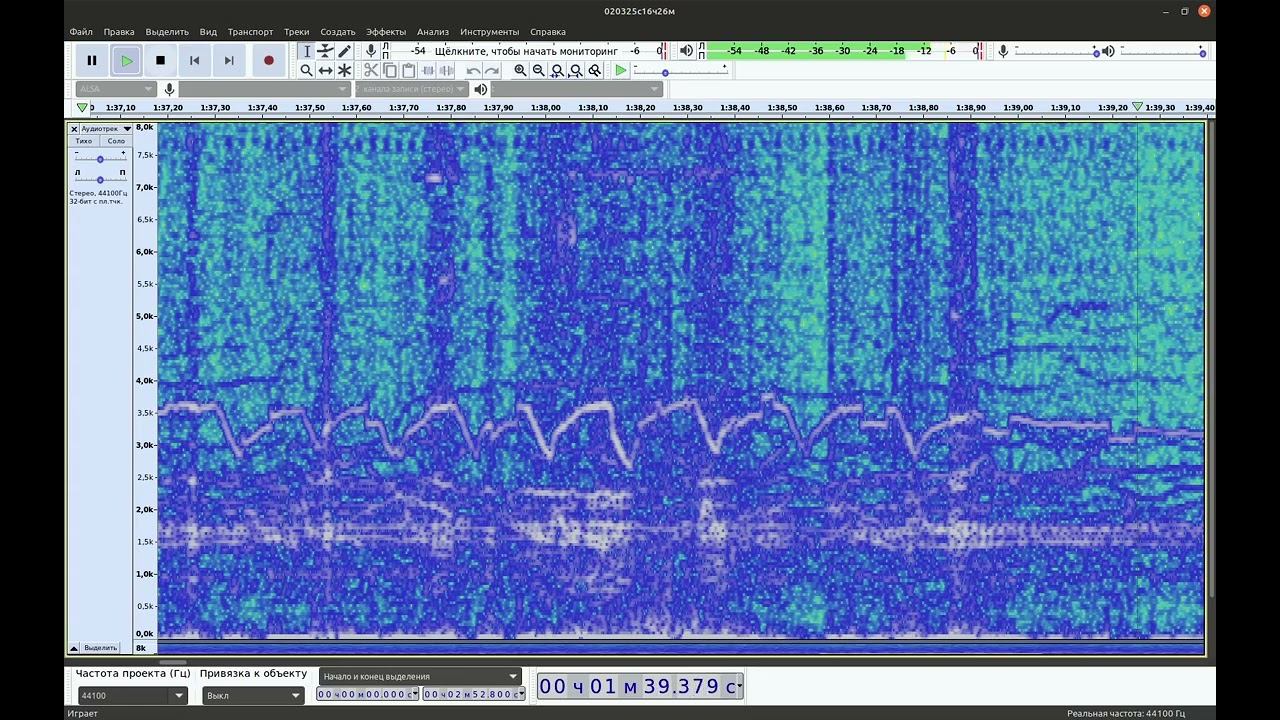Open the 'Треки' menu
This screenshot has height=720, width=1280.
tap(296, 32)
